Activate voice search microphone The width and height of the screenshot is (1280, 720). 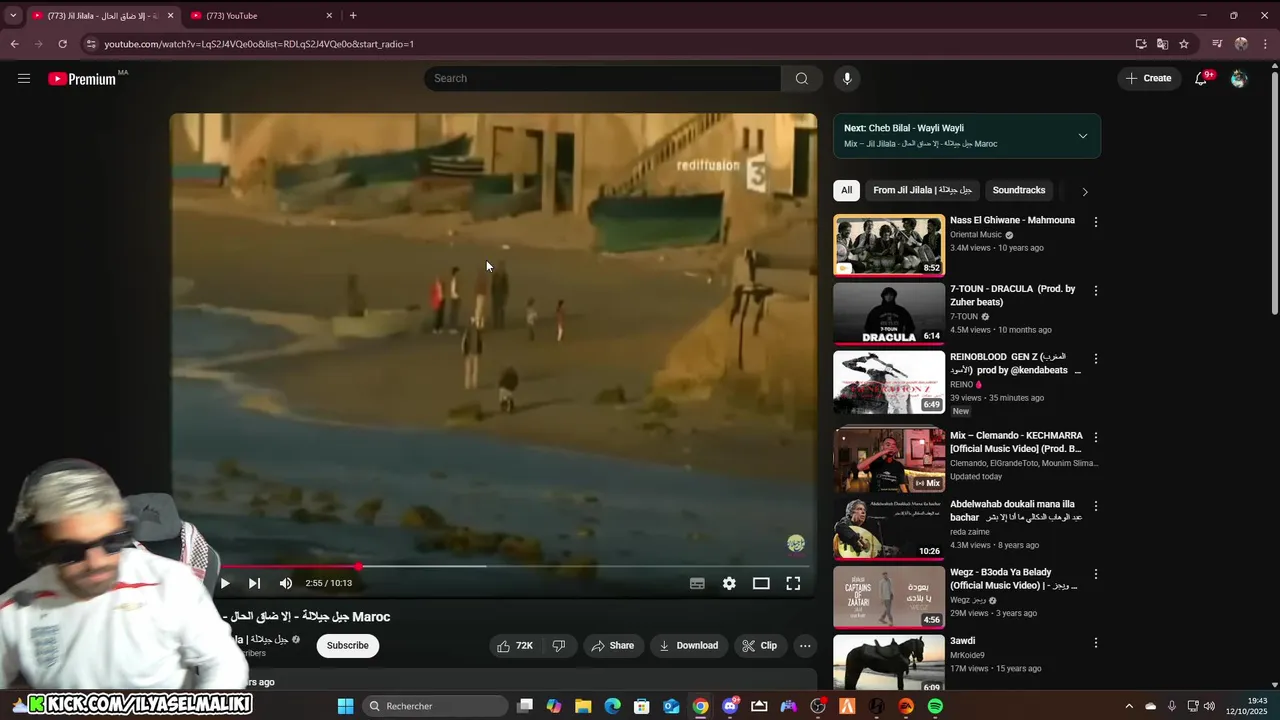(x=847, y=78)
